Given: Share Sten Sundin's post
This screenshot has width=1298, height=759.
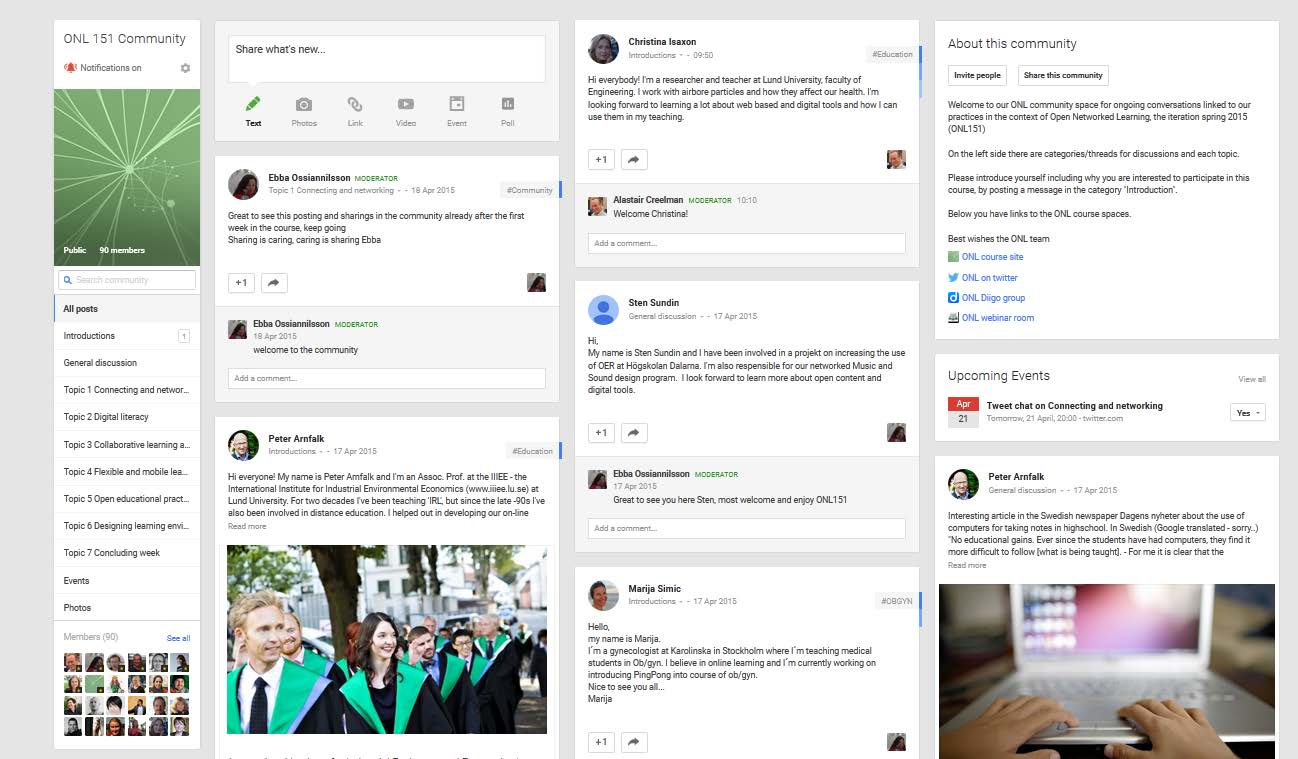Looking at the screenshot, I should point(634,433).
